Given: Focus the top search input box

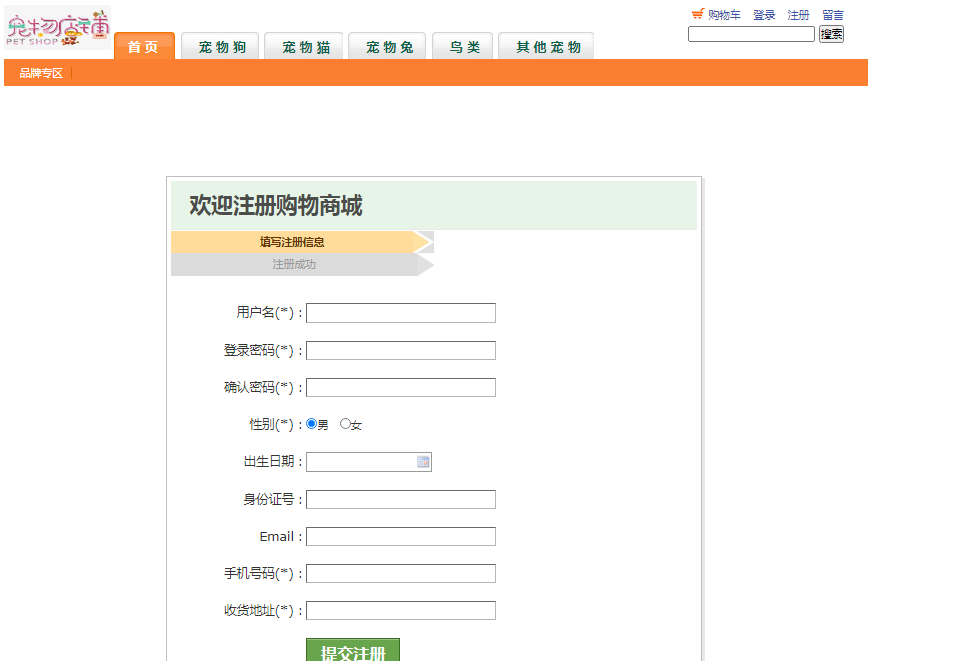Looking at the screenshot, I should pyautogui.click(x=751, y=34).
